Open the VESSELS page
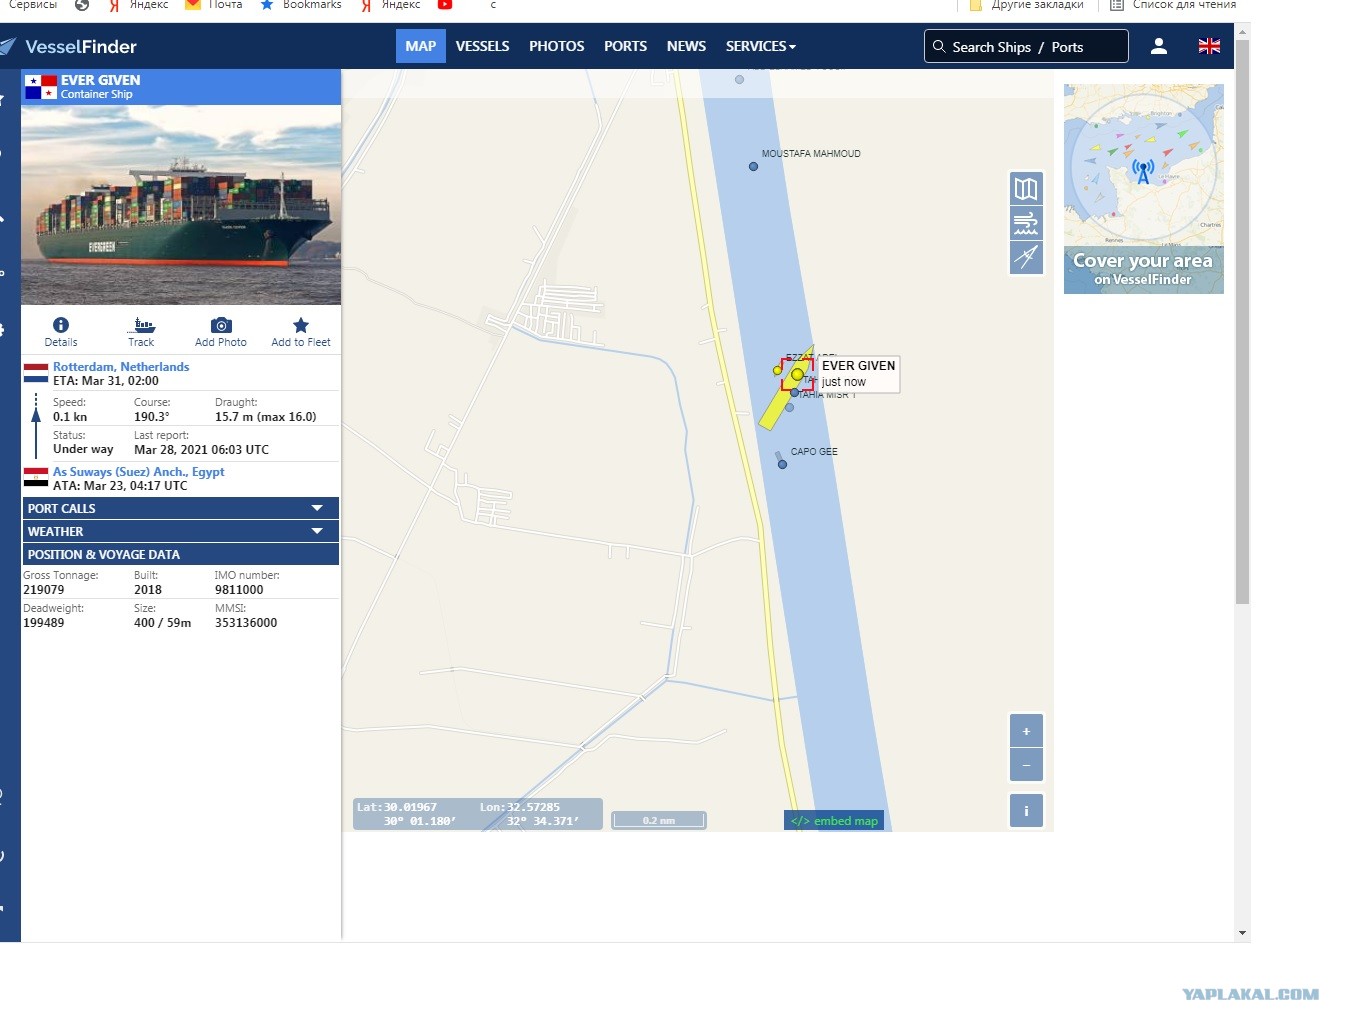Image resolution: width=1345 pixels, height=1024 pixels. click(482, 46)
